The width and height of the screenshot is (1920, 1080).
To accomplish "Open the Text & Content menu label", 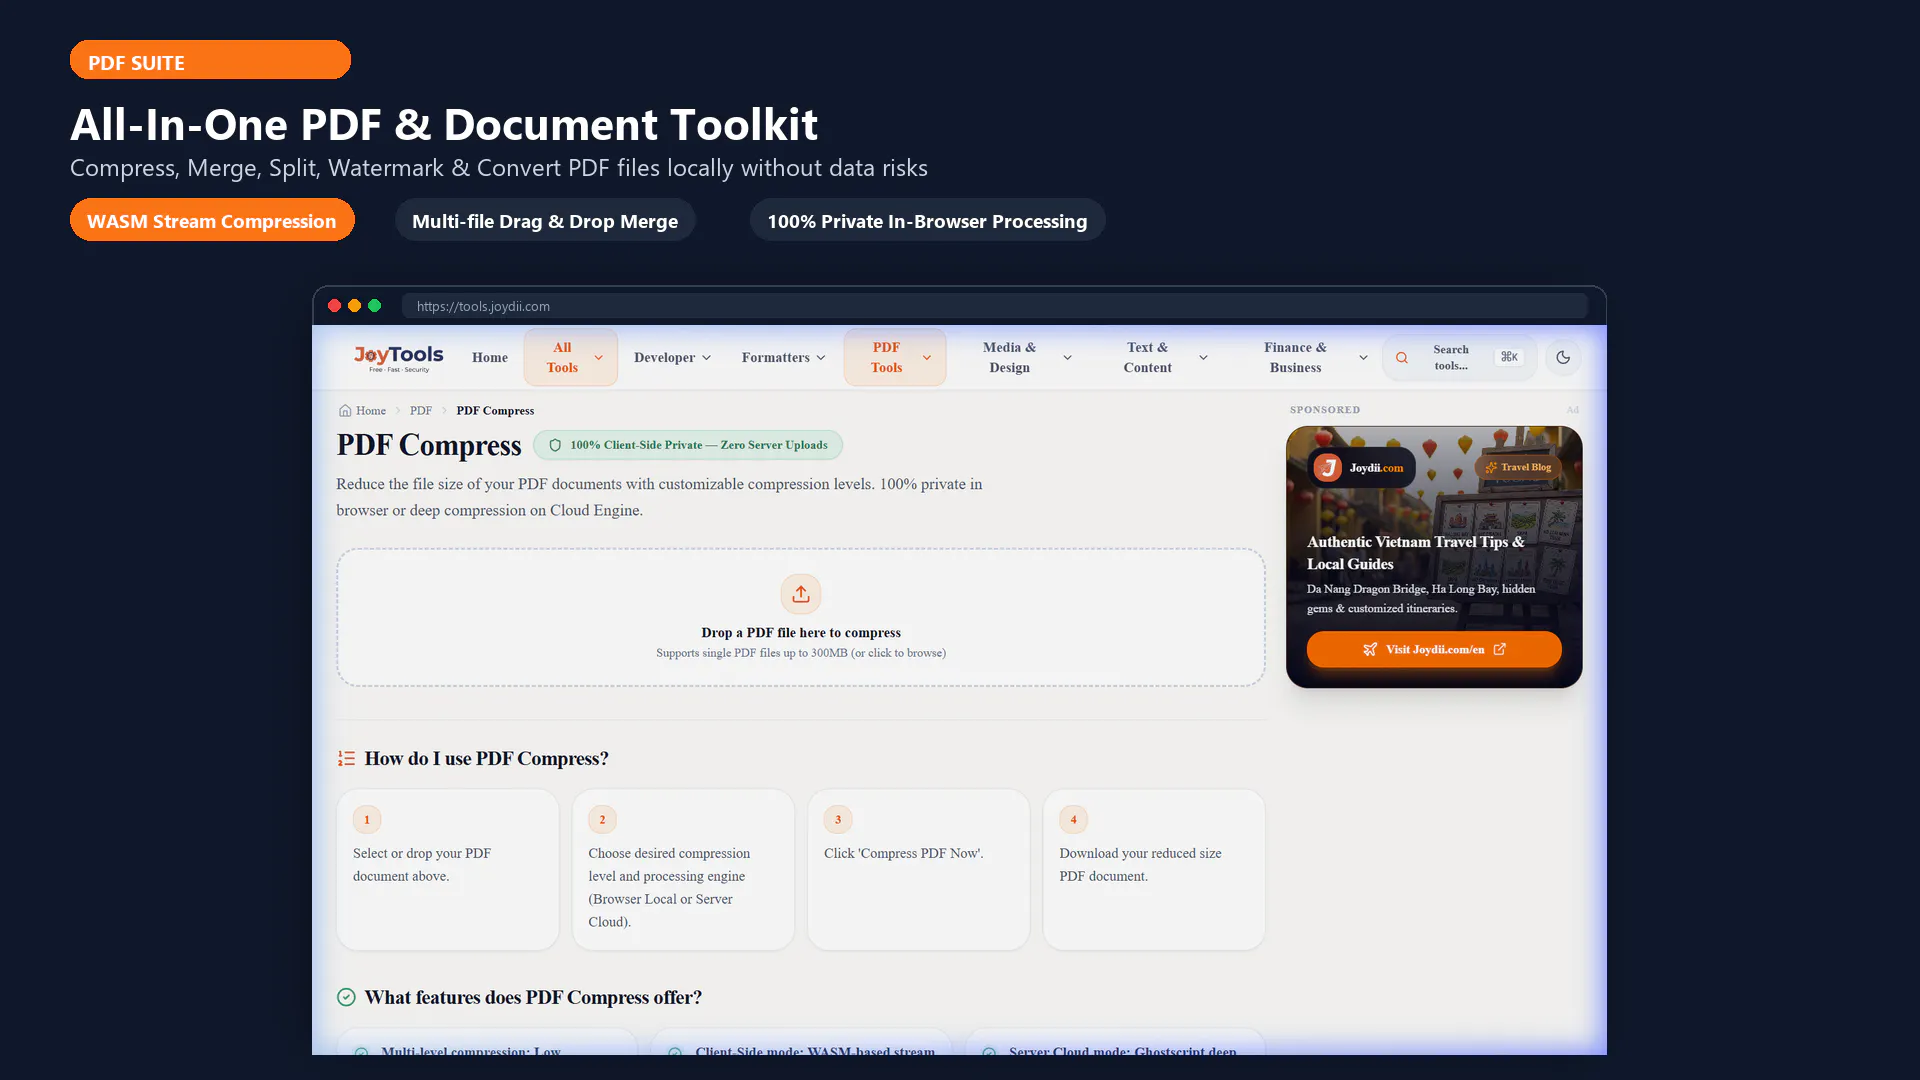I will pos(1147,358).
